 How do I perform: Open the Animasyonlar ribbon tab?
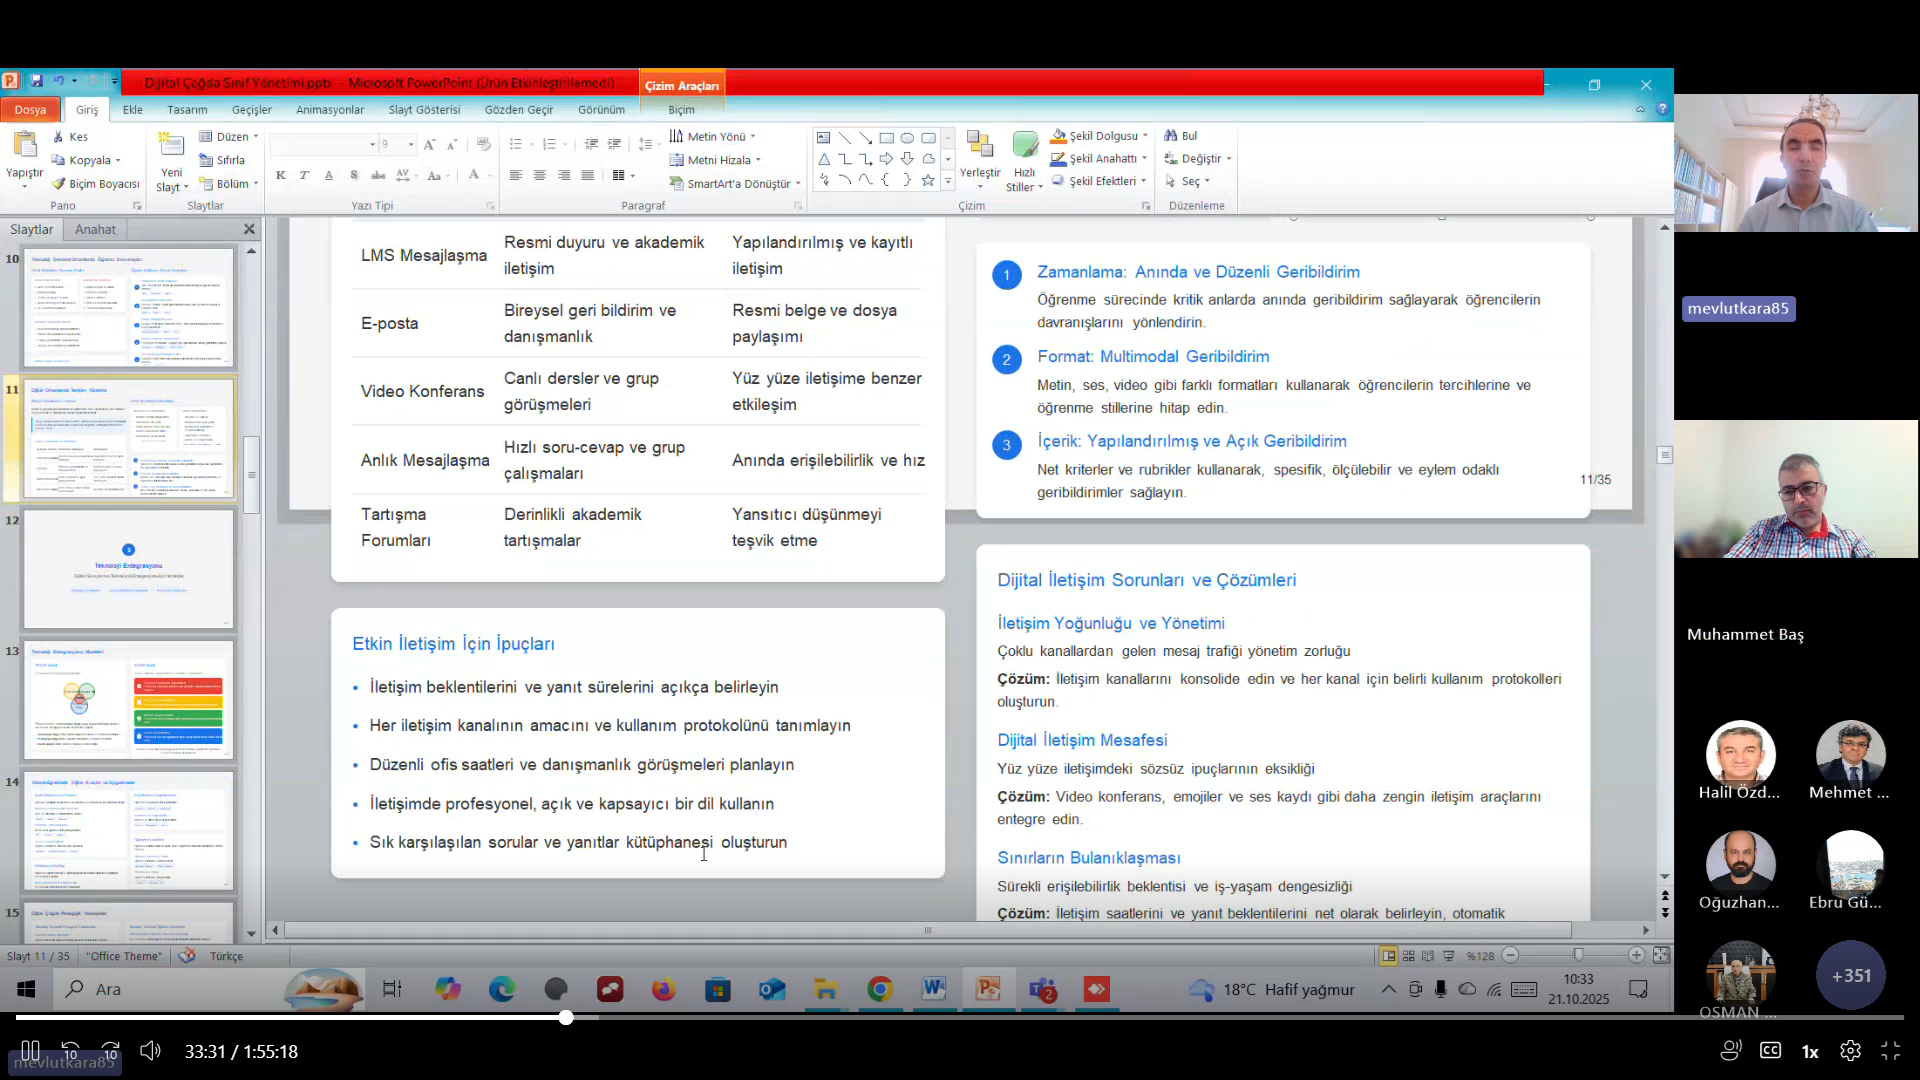click(329, 110)
